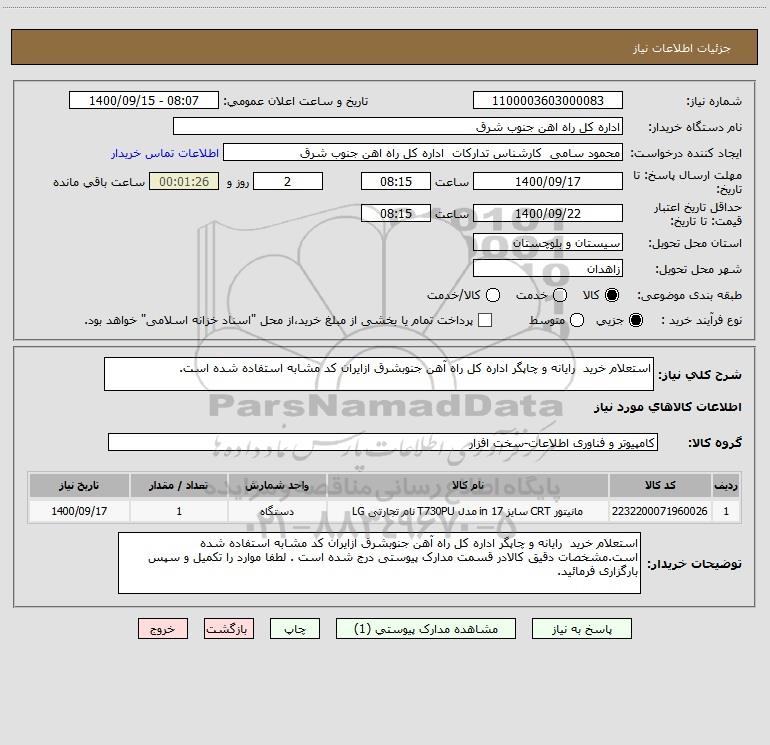770x745 pixels.
Task: Click the نام کالا column header
Action: point(468,485)
